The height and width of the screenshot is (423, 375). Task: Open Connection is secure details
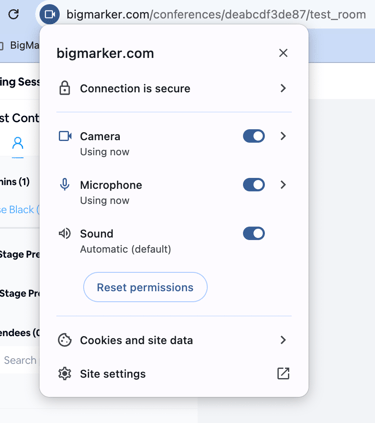tap(174, 88)
